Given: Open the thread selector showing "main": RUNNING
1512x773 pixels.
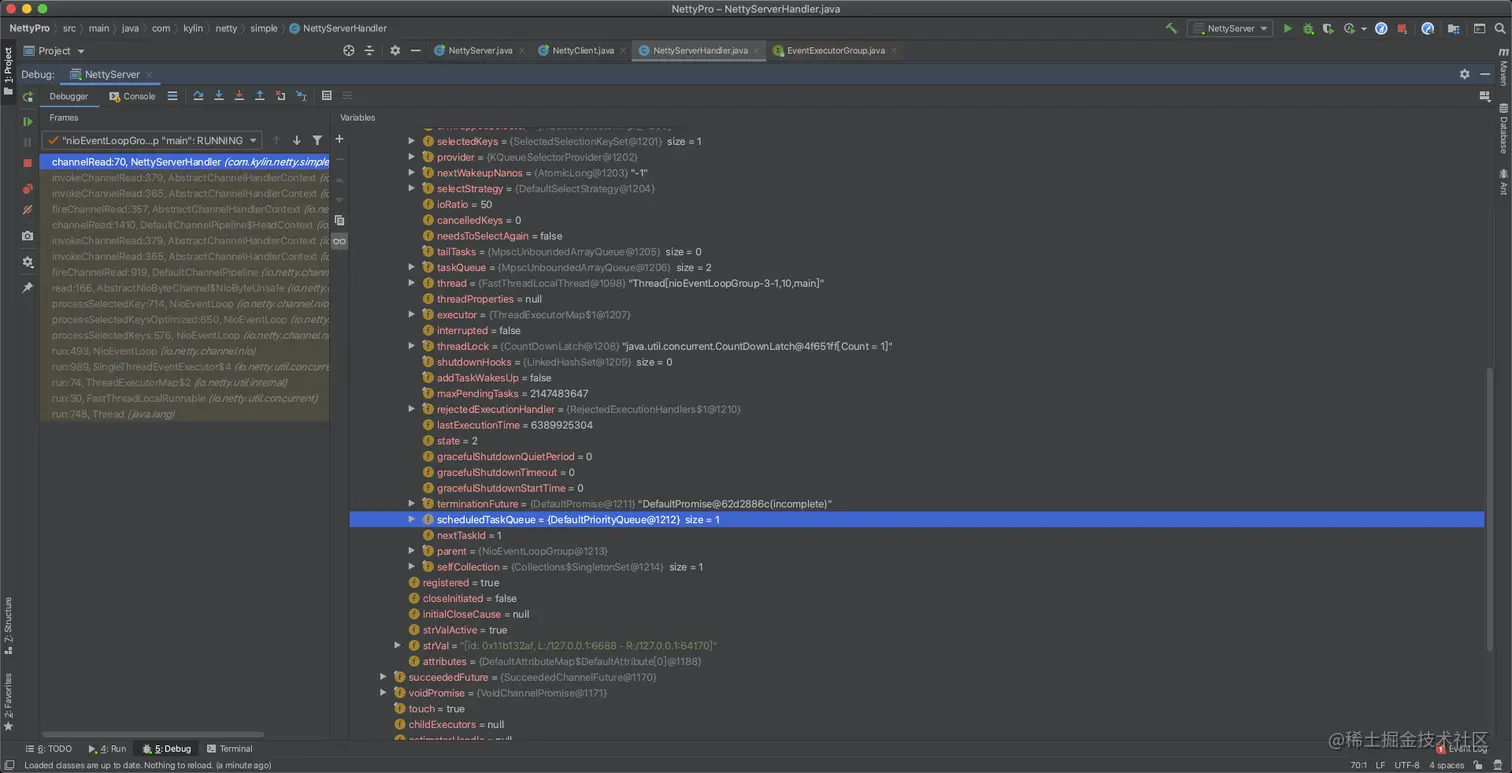Looking at the screenshot, I should (x=152, y=140).
